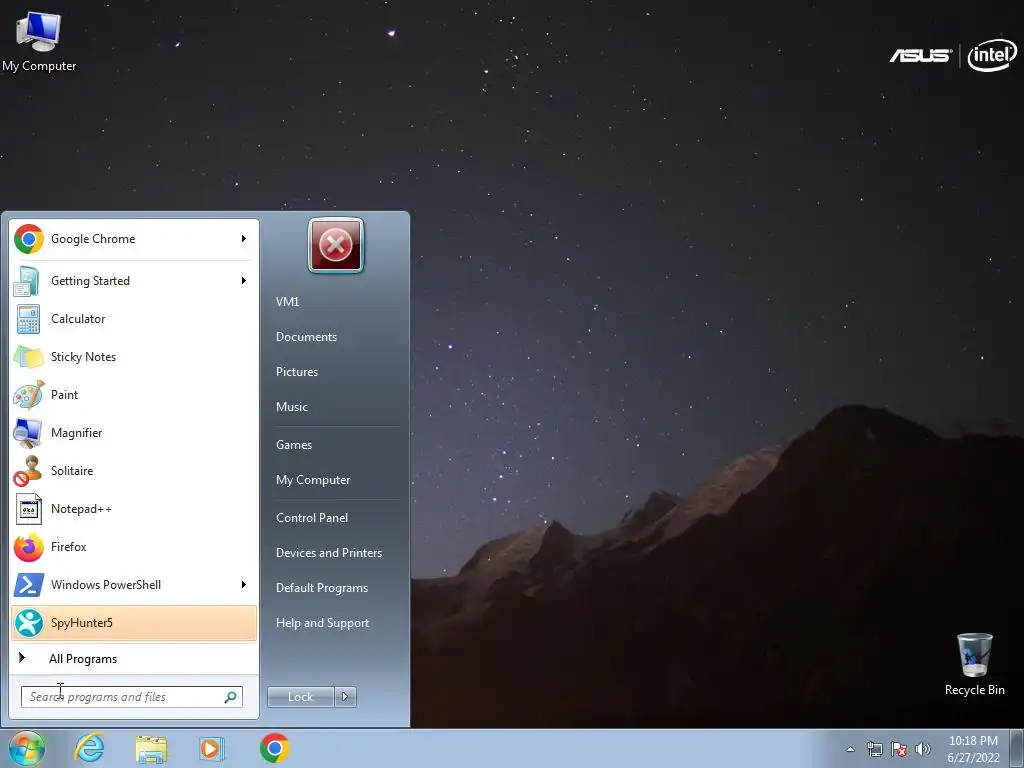Show hidden tray icons arrow
This screenshot has width=1024, height=768.
click(x=850, y=749)
